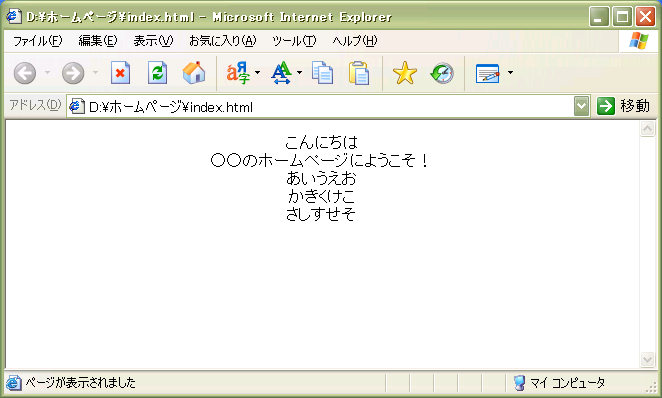Expand the address bar dropdown arrow
This screenshot has height=398, width=662.
[581, 106]
